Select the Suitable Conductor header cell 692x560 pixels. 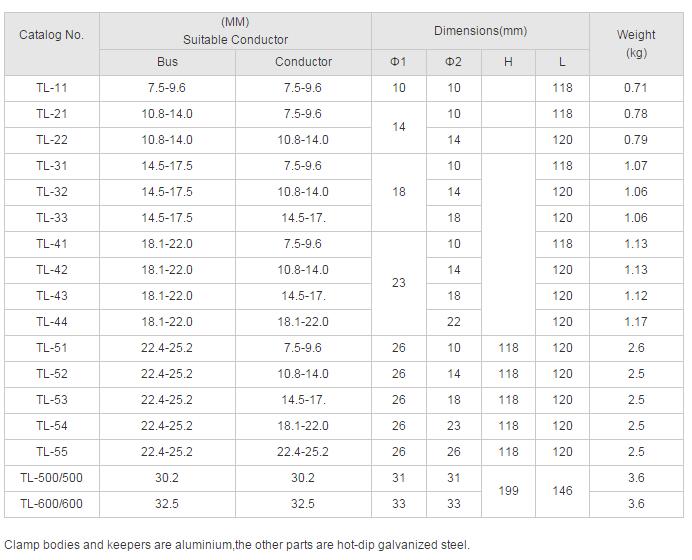click(235, 31)
